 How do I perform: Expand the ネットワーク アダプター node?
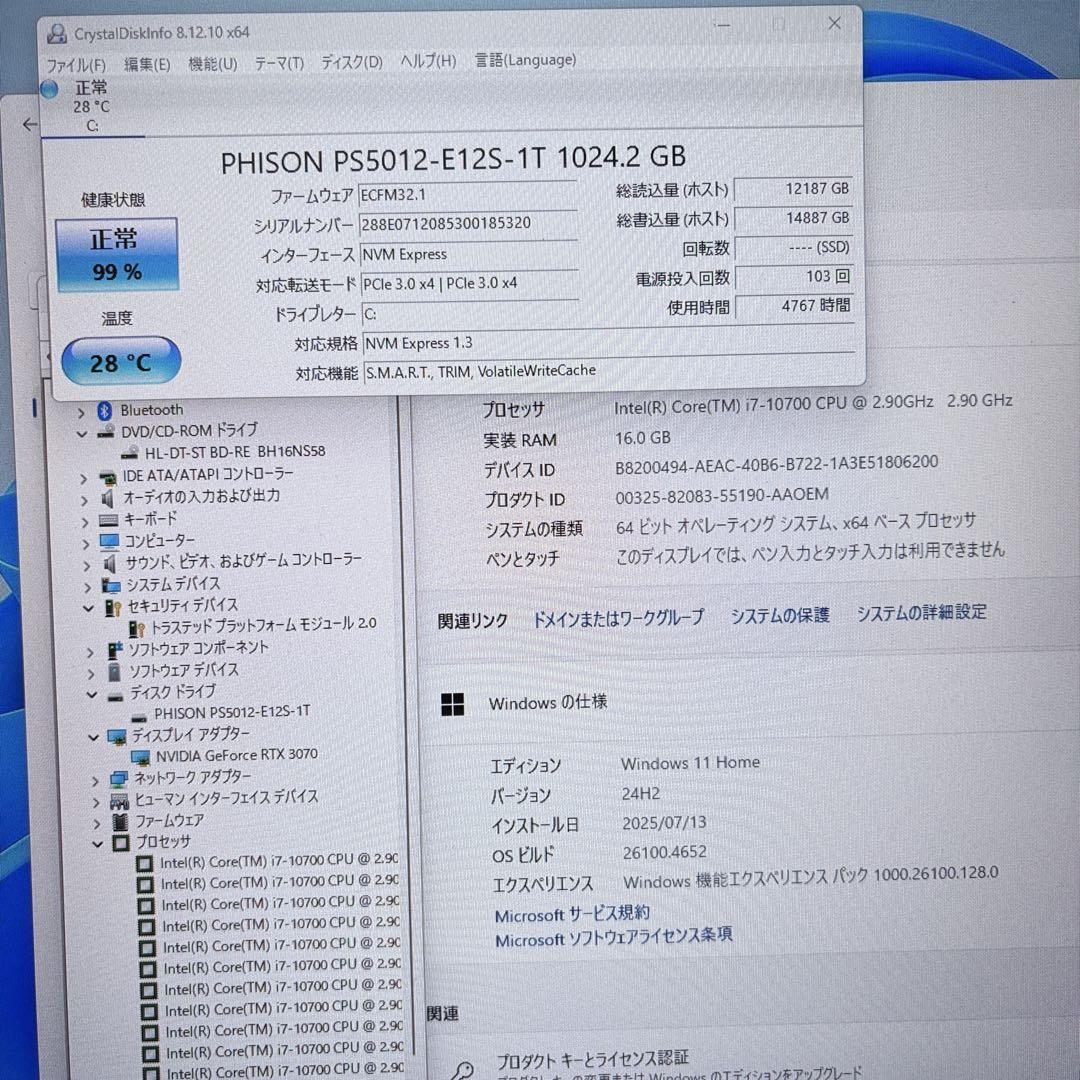pos(96,781)
